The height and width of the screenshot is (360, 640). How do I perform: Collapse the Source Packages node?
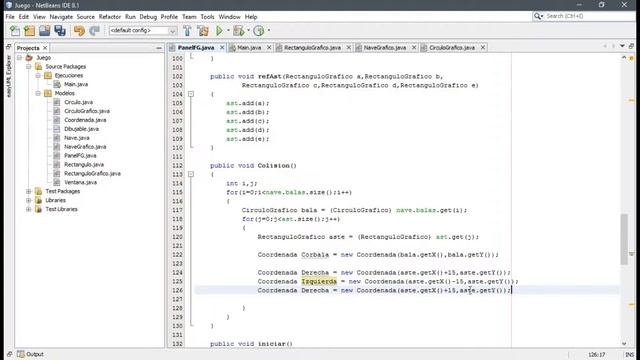[x=29, y=67]
